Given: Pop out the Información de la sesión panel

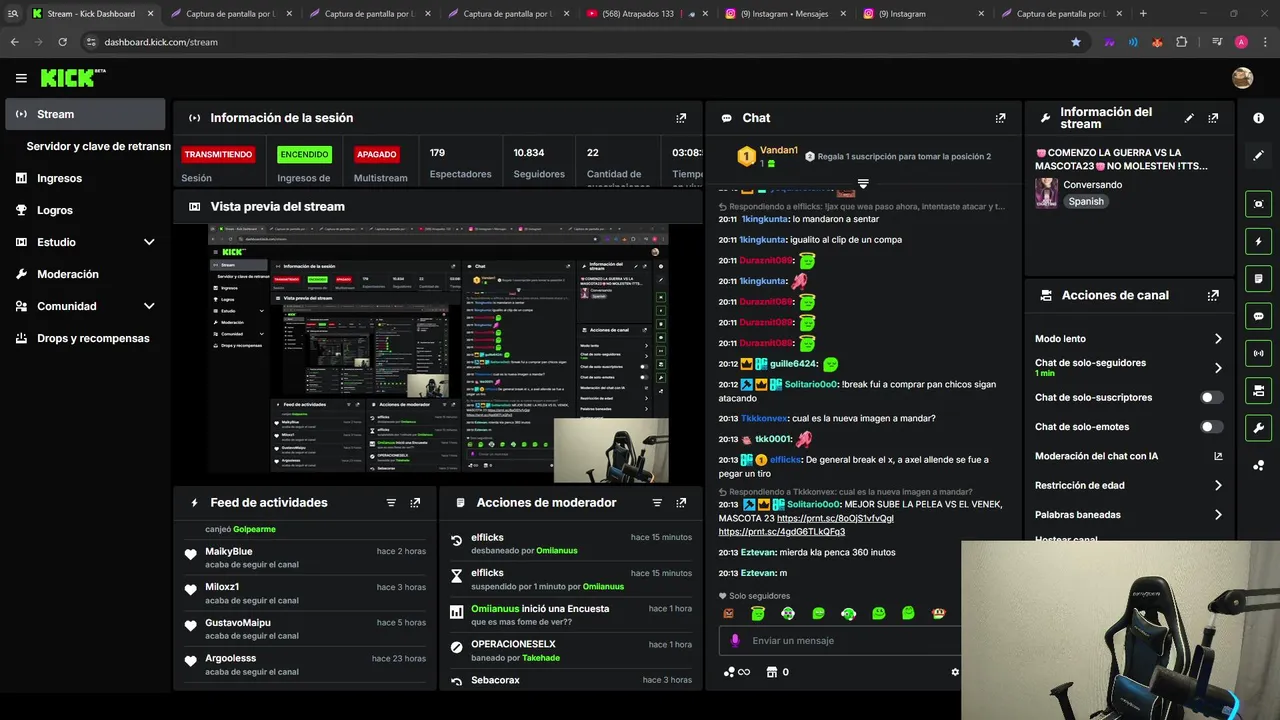Looking at the screenshot, I should (681, 118).
